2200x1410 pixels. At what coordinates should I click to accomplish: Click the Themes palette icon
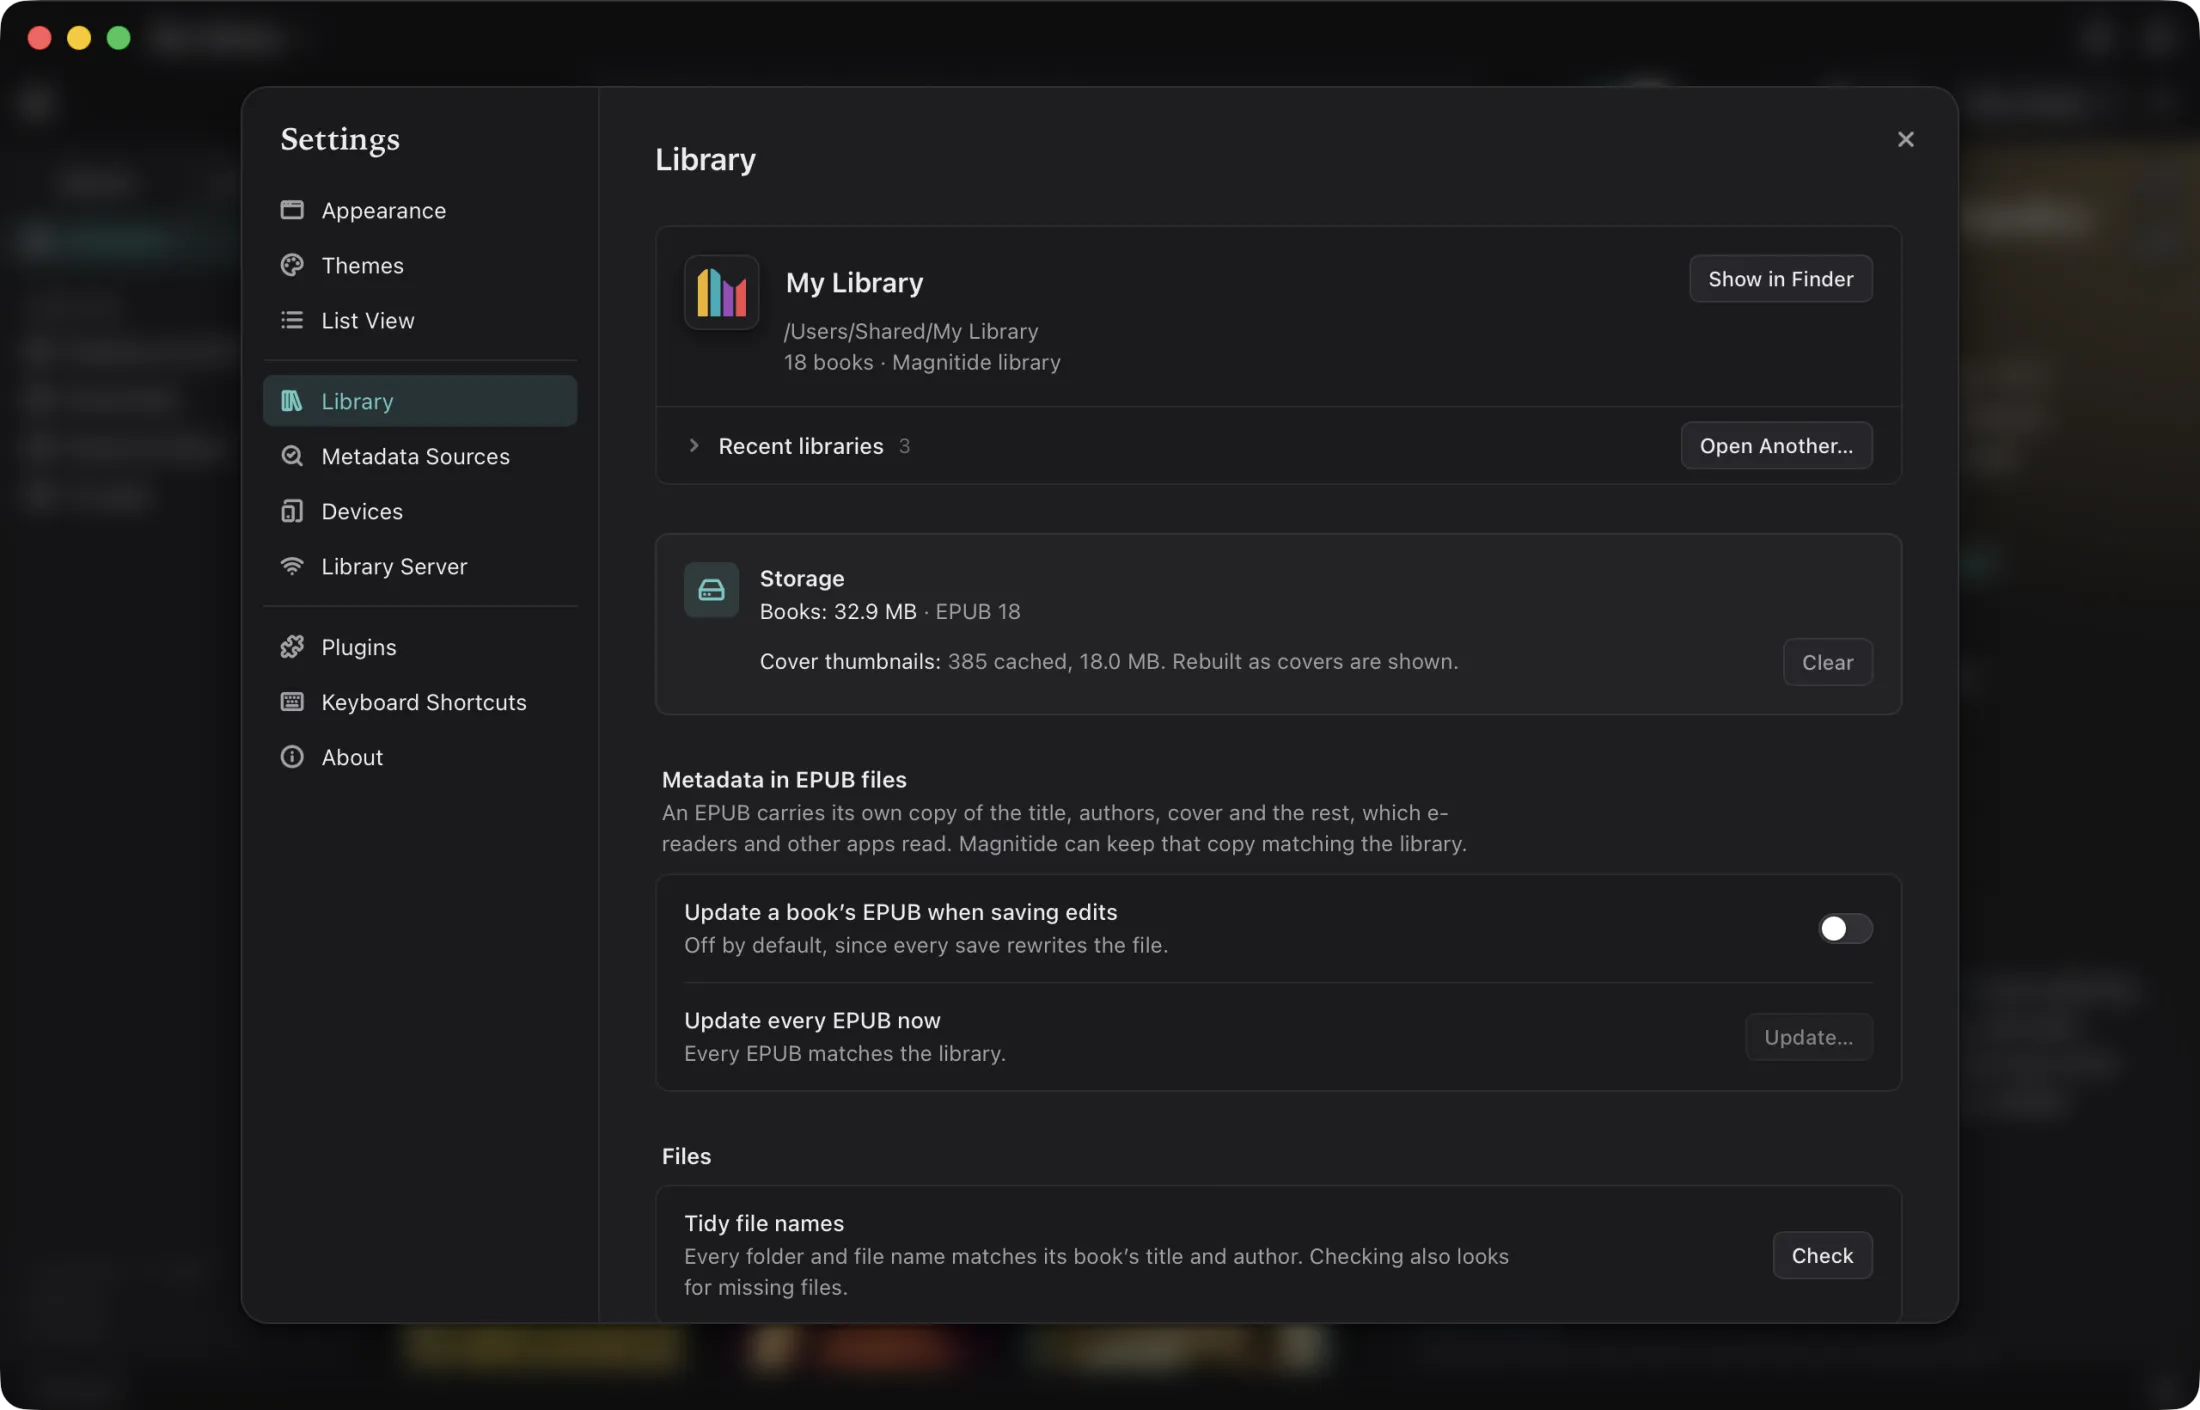coord(292,265)
